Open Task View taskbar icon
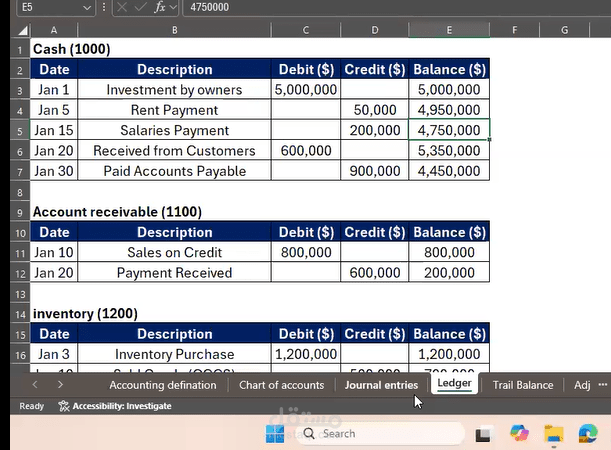Image resolution: width=611 pixels, height=450 pixels. (483, 434)
